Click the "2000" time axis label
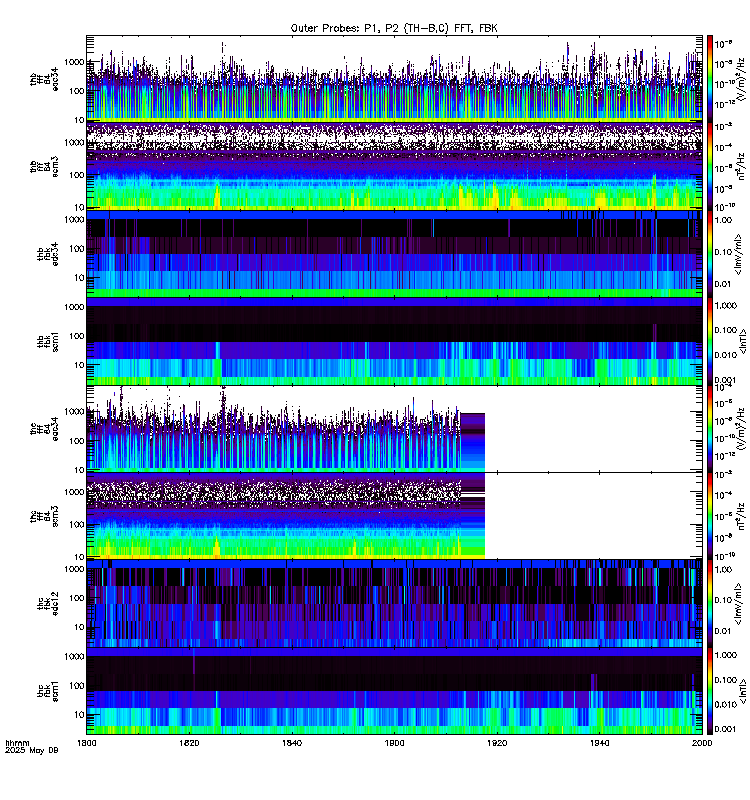 coord(702,743)
